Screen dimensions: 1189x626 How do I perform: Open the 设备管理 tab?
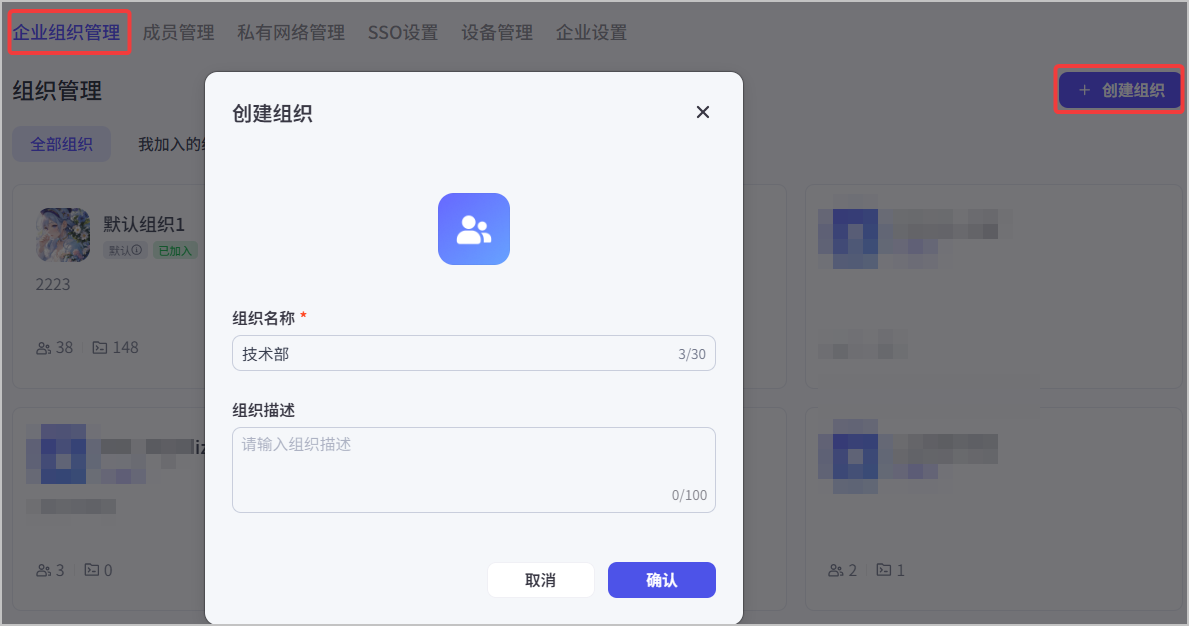point(497,33)
